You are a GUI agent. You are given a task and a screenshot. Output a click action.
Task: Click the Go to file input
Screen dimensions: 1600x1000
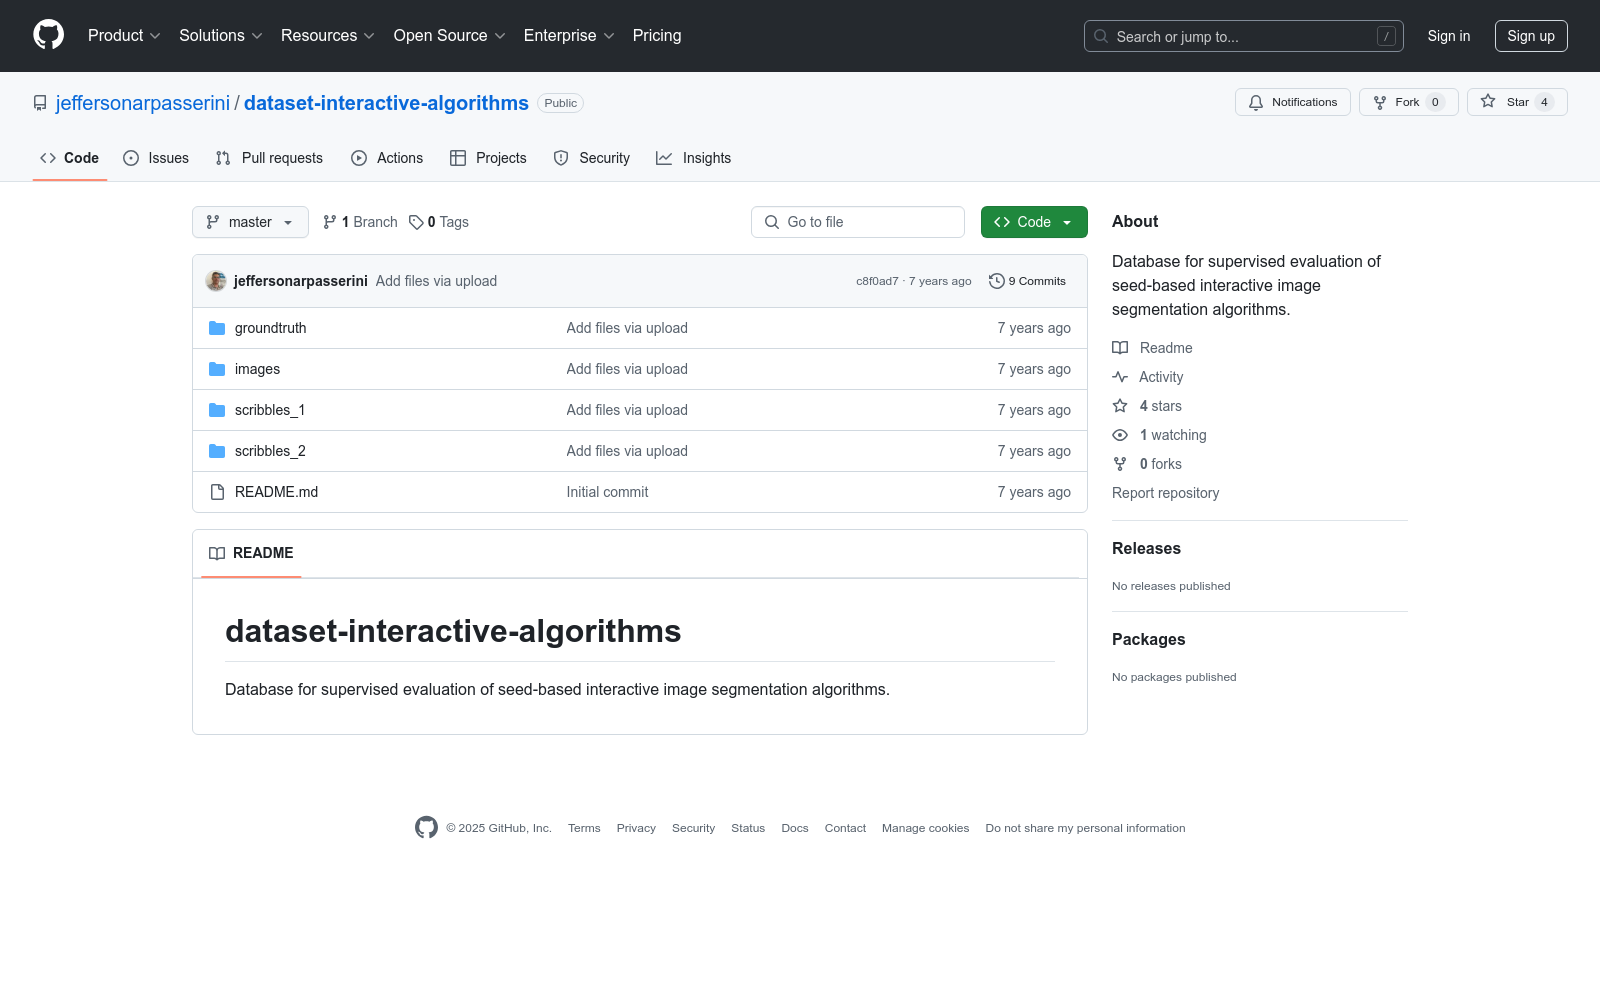(x=858, y=222)
